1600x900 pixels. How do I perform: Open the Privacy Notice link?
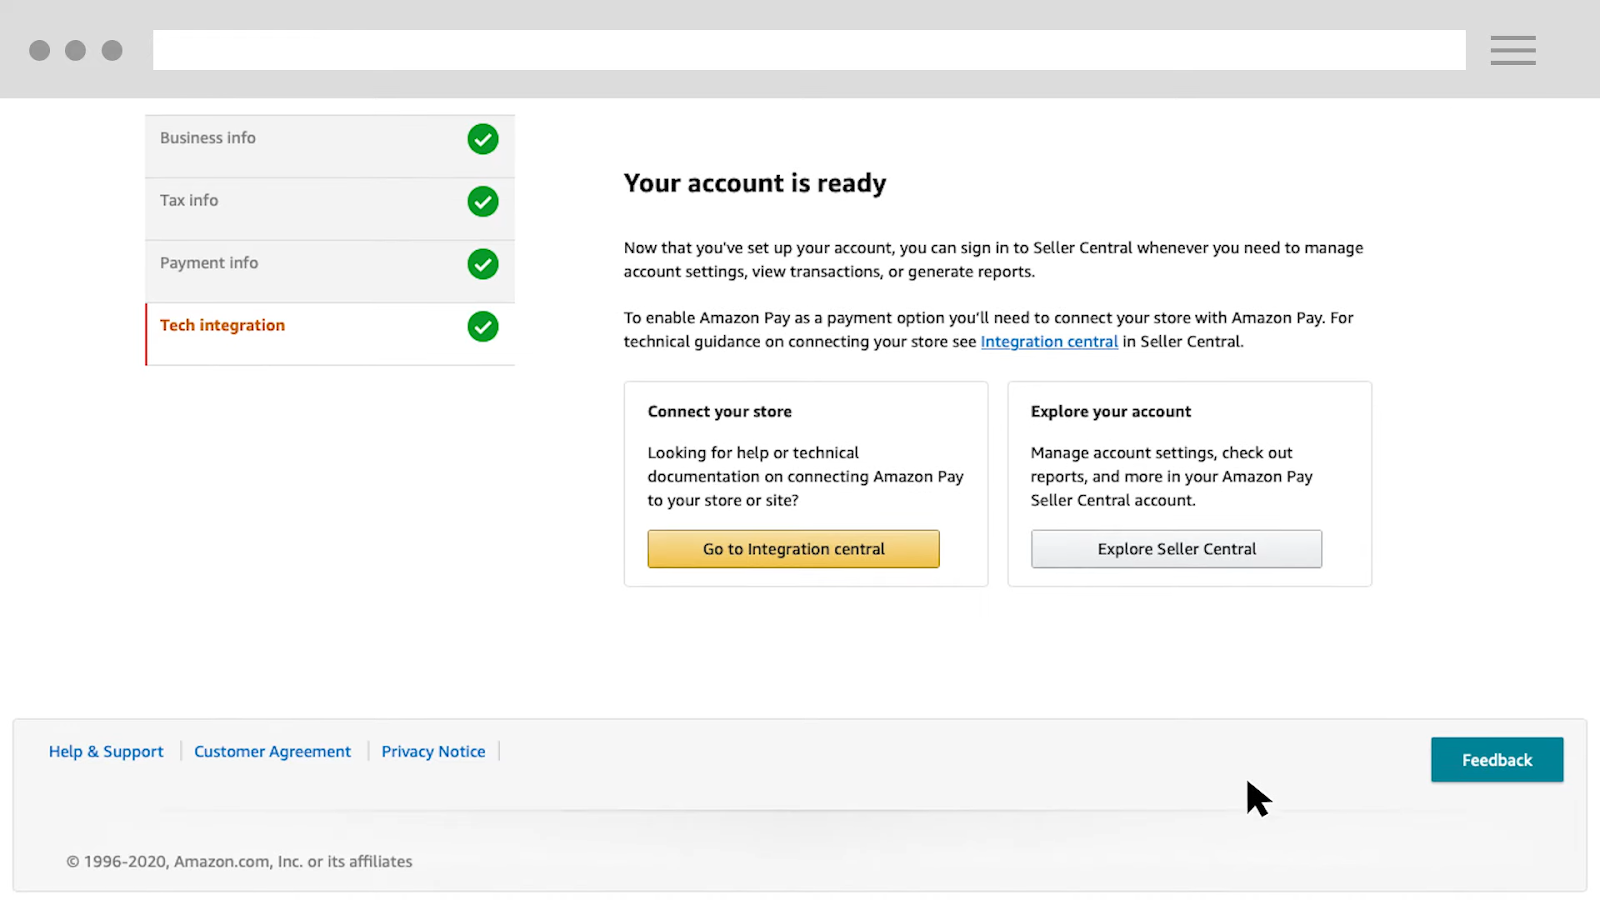coord(433,751)
